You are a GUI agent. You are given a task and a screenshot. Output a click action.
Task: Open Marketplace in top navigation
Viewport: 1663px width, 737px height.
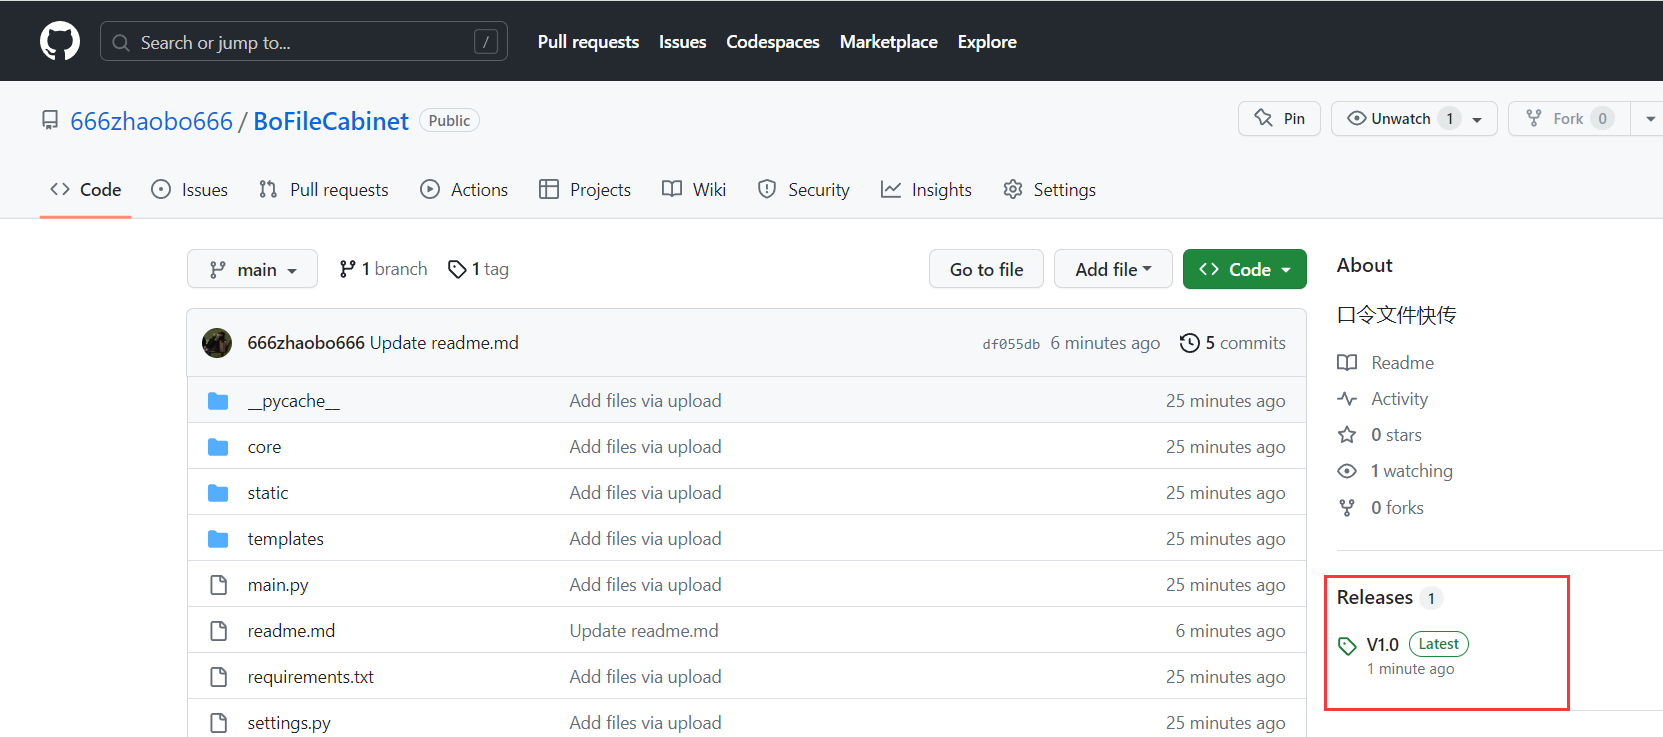[889, 42]
